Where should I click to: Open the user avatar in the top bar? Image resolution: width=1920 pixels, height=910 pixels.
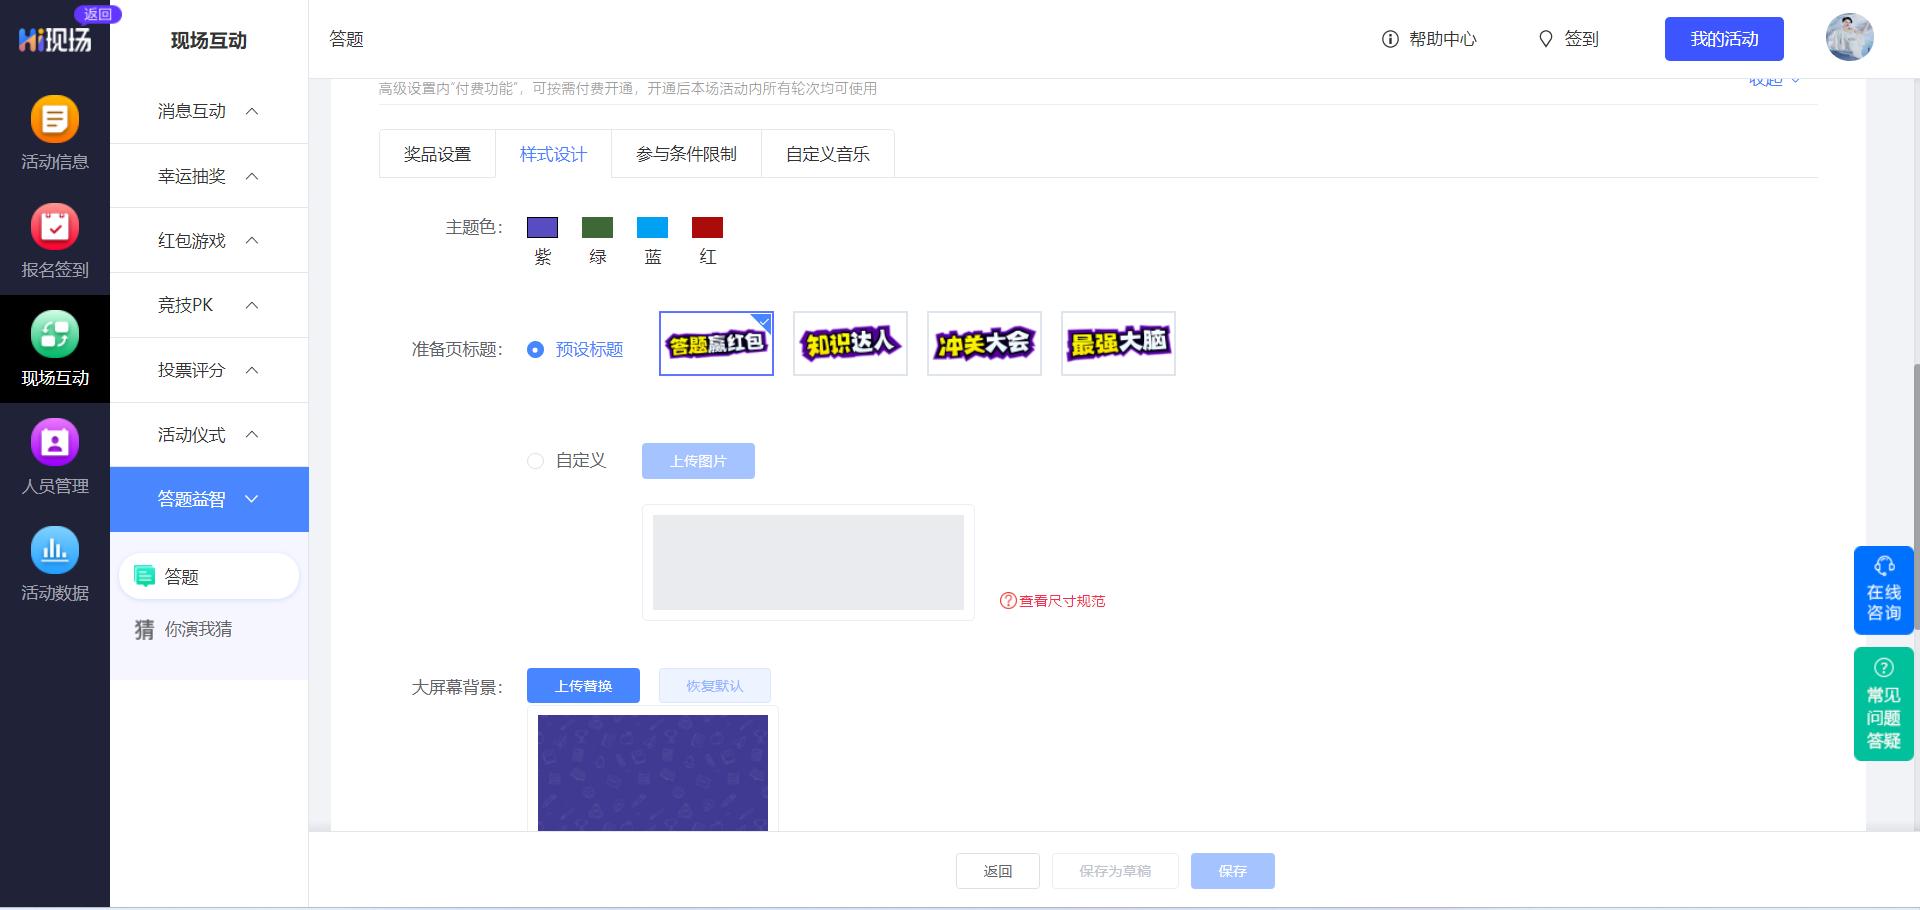(x=1850, y=37)
